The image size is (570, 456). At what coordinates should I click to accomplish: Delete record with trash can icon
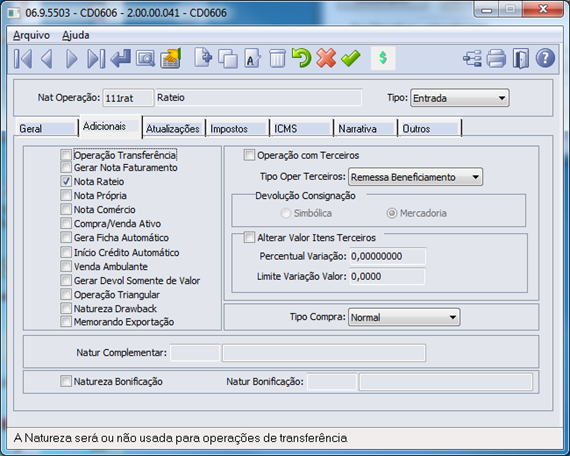277,59
